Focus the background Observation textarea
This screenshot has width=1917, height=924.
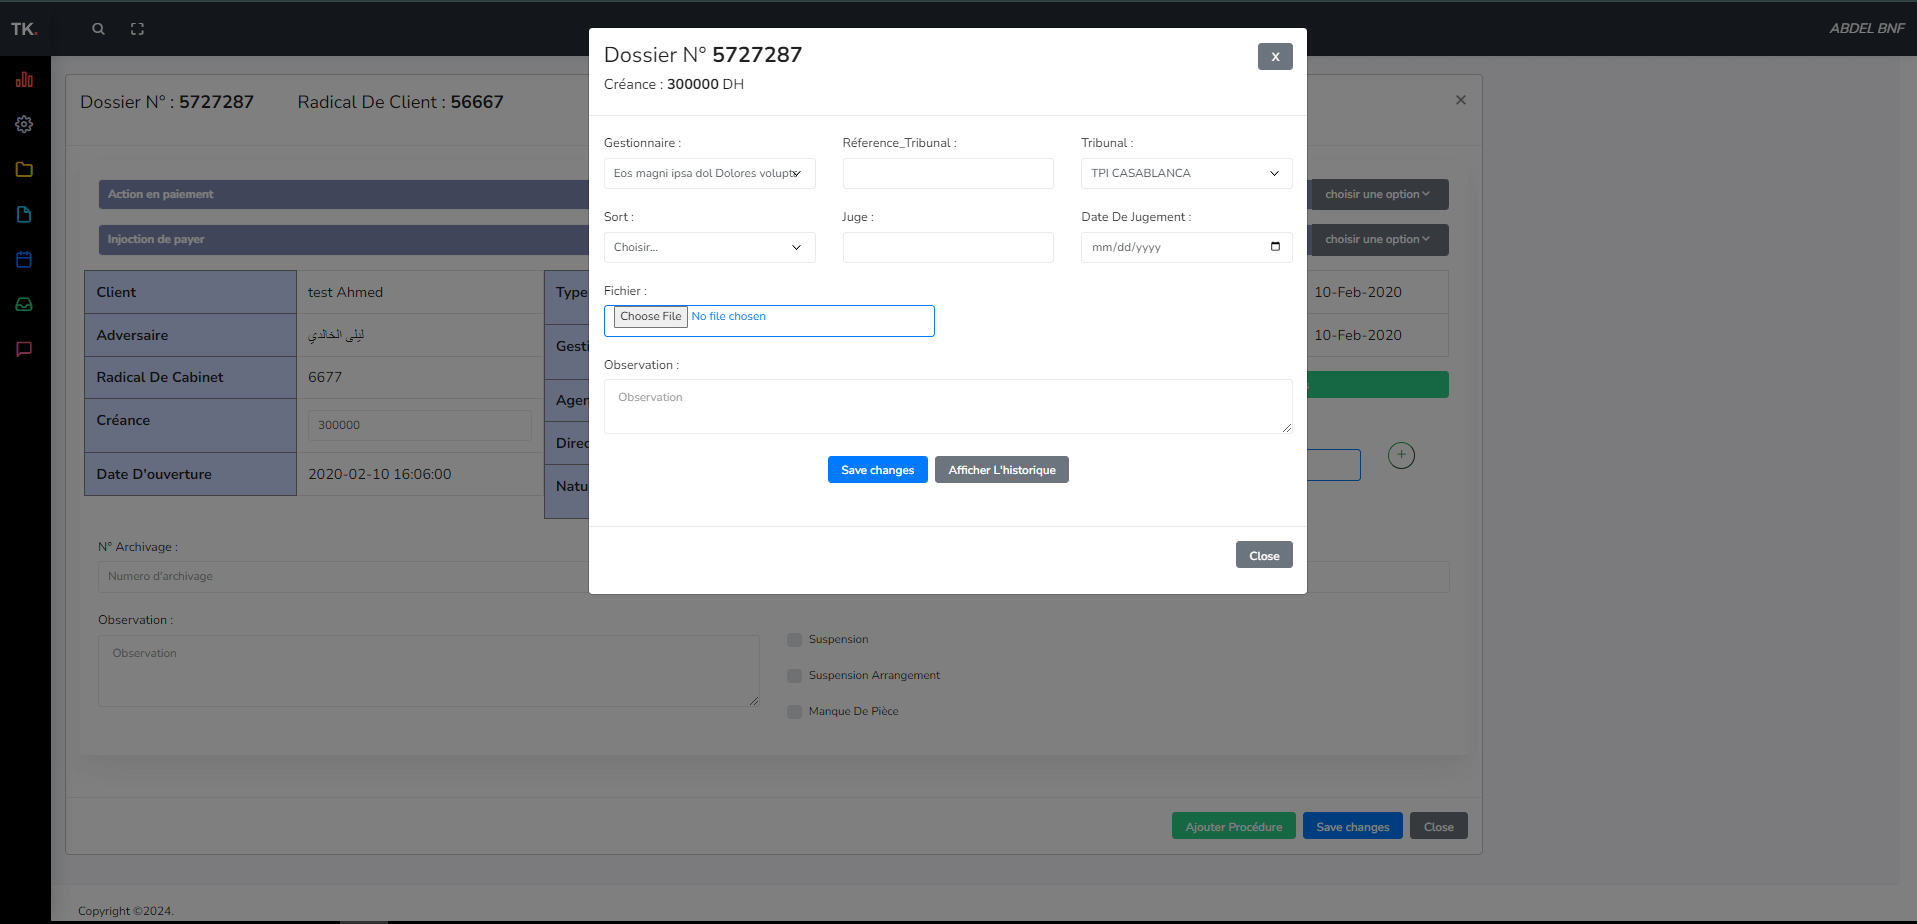point(429,671)
